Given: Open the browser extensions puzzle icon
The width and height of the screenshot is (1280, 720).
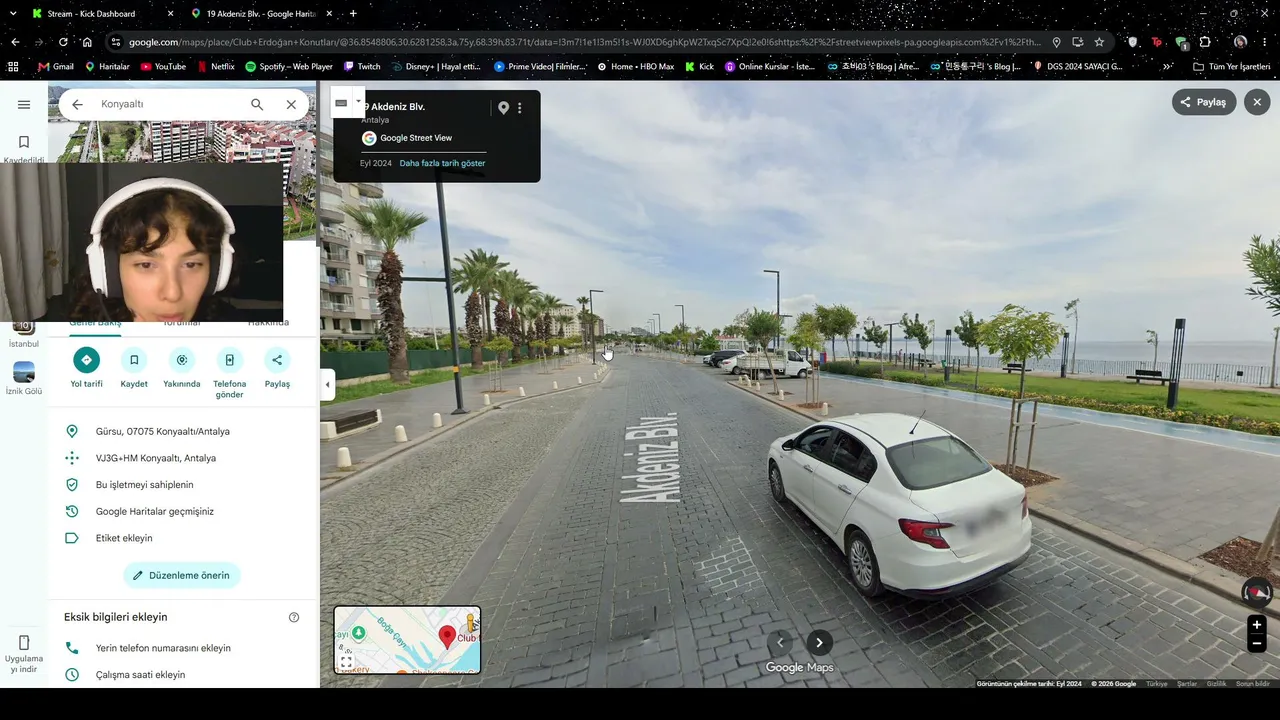Looking at the screenshot, I should (x=1205, y=42).
